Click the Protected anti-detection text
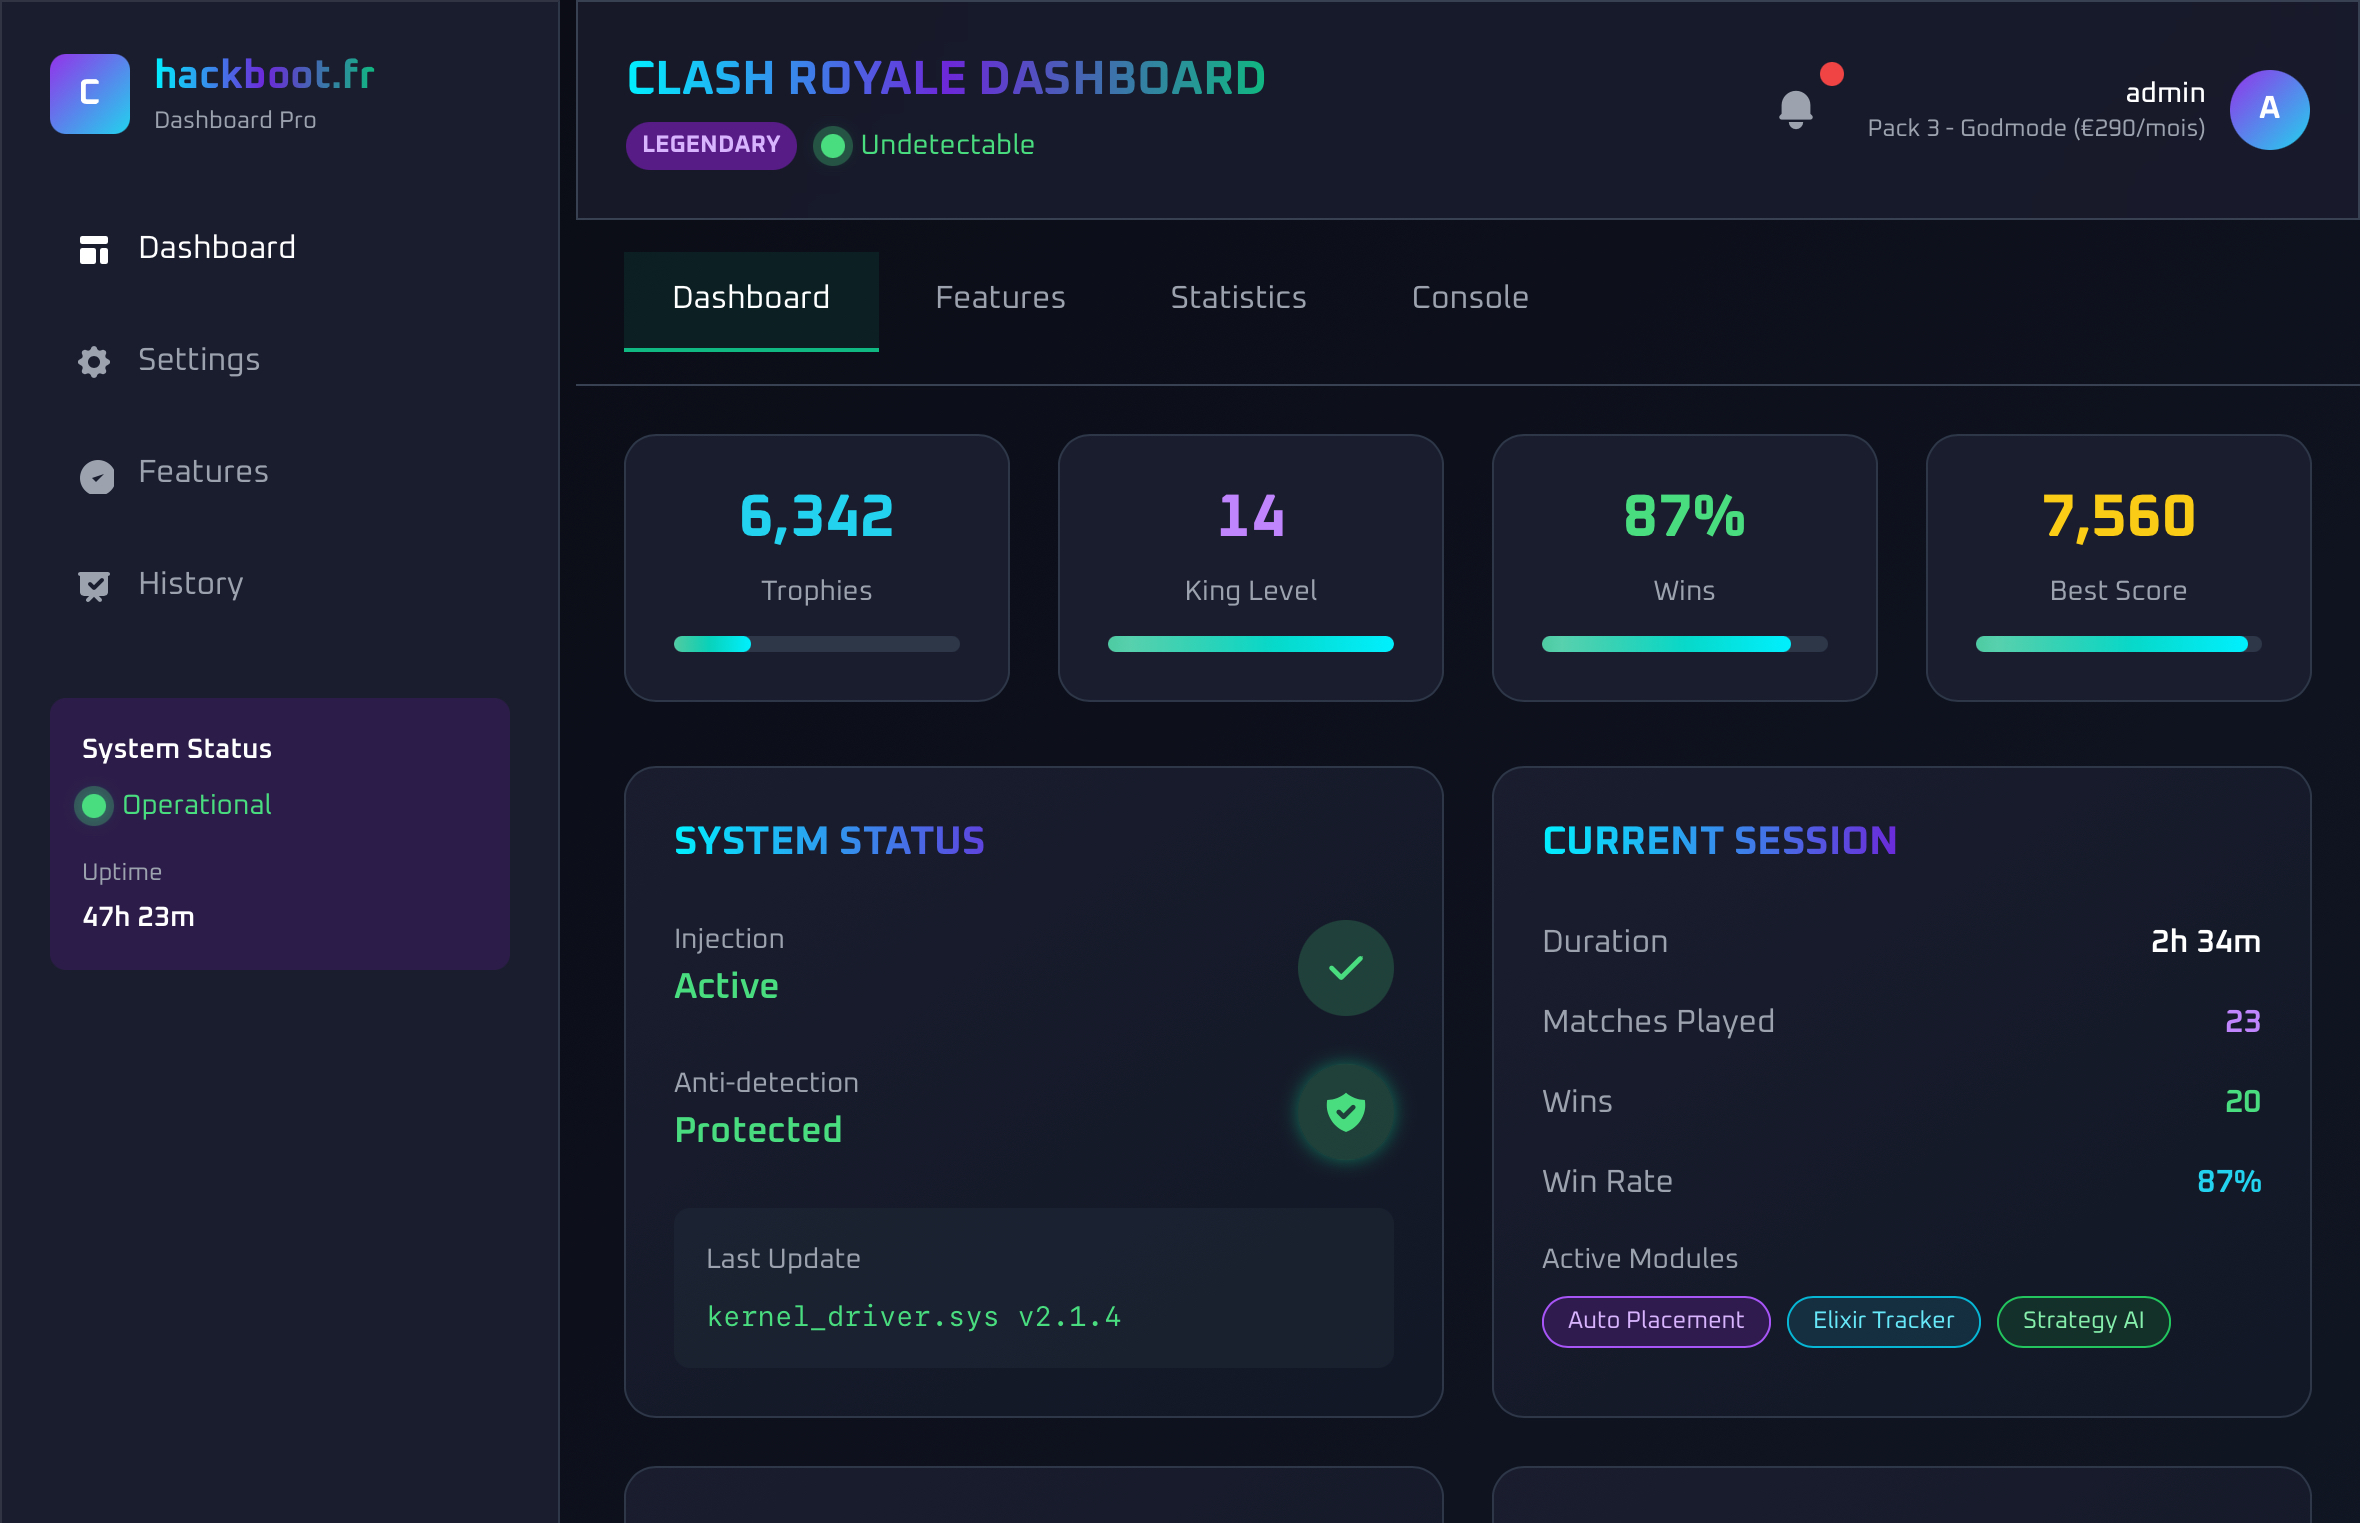2360x1523 pixels. [758, 1130]
